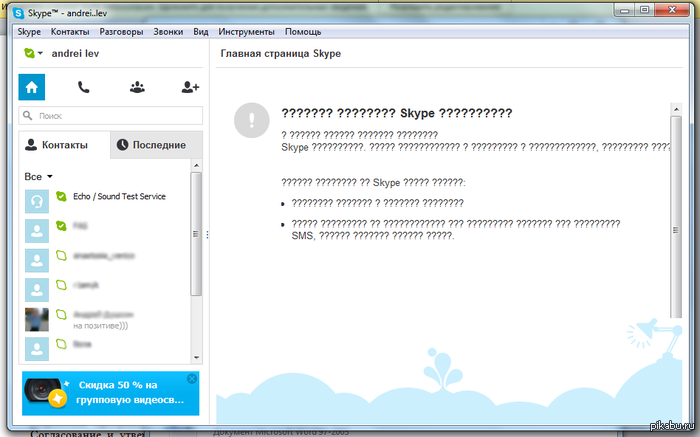Click contacts list scroll down arrow

coord(196,358)
